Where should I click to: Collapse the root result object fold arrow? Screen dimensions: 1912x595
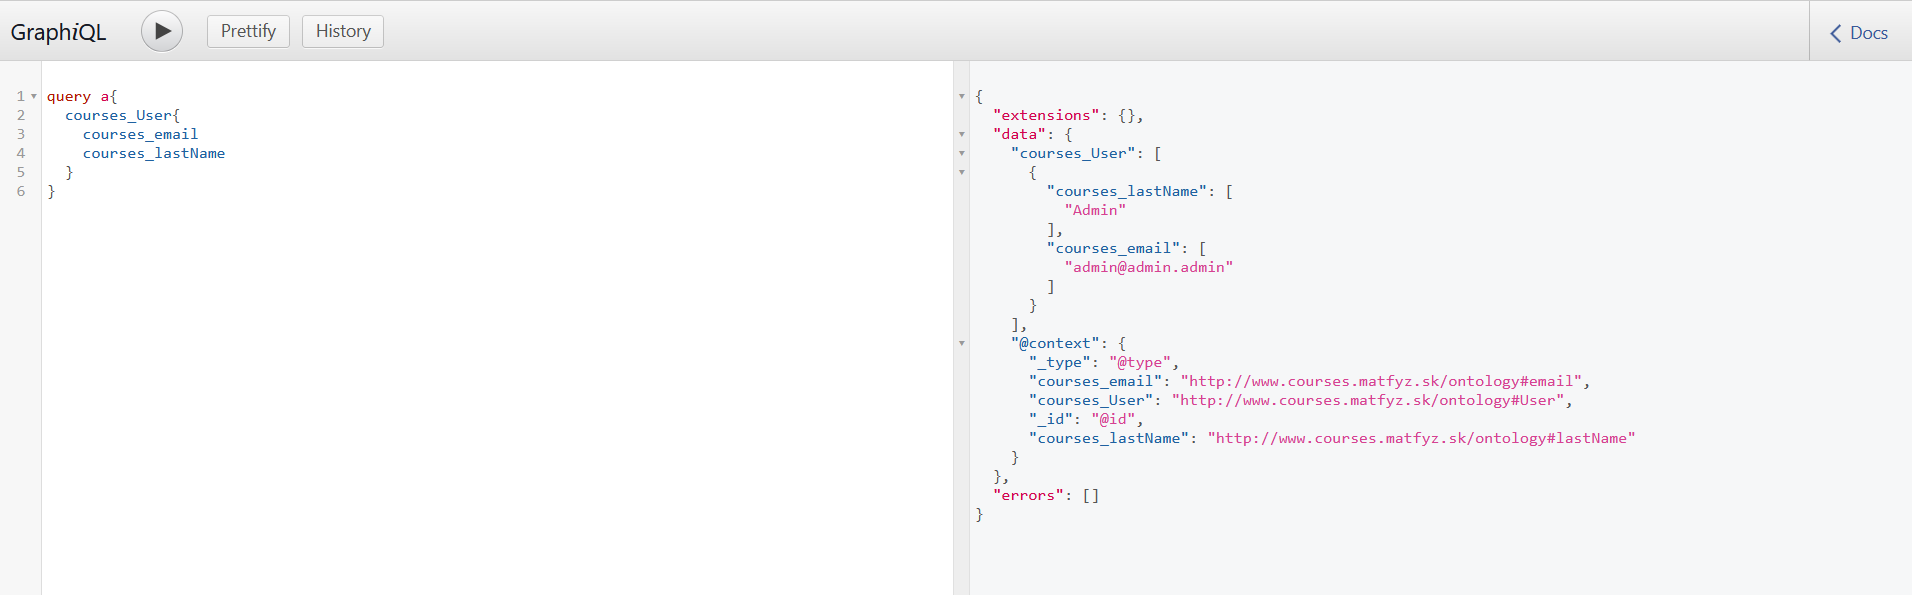tap(962, 97)
